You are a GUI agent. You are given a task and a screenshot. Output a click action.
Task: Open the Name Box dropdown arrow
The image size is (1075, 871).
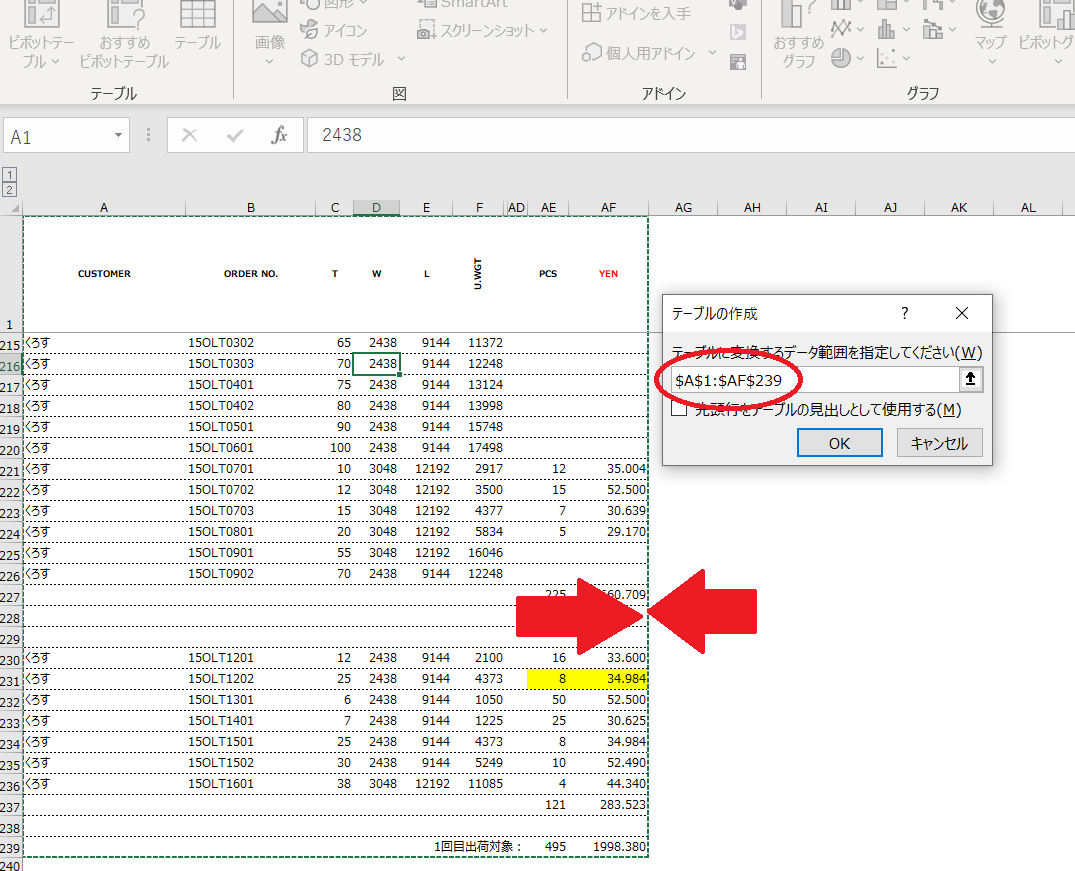[118, 135]
